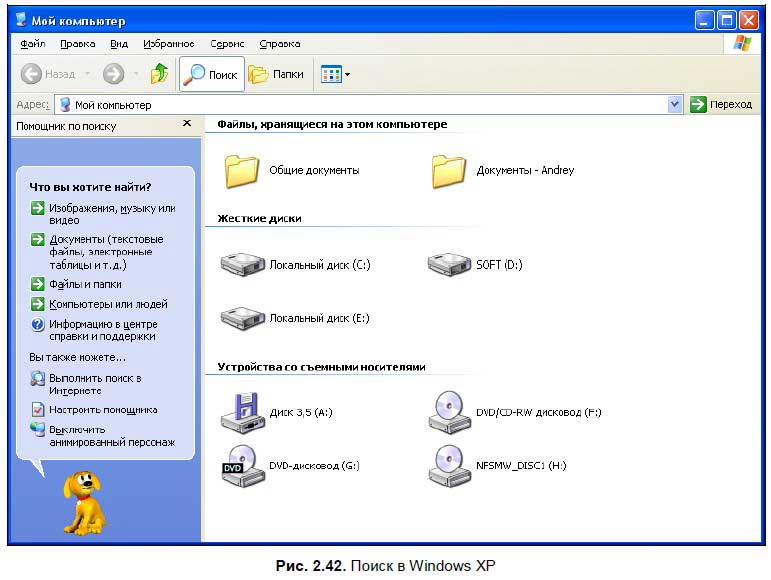Click green arrow beside Файлы и папки
Screen dimensions: 771x580
pos(37,284)
